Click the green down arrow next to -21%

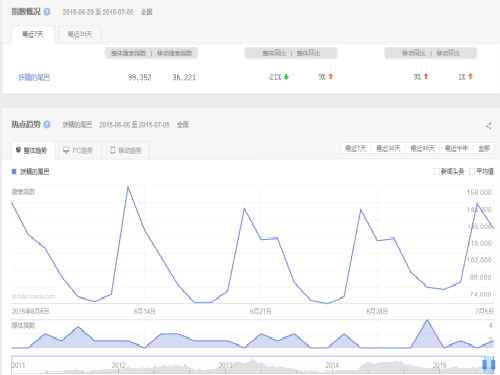(286, 77)
